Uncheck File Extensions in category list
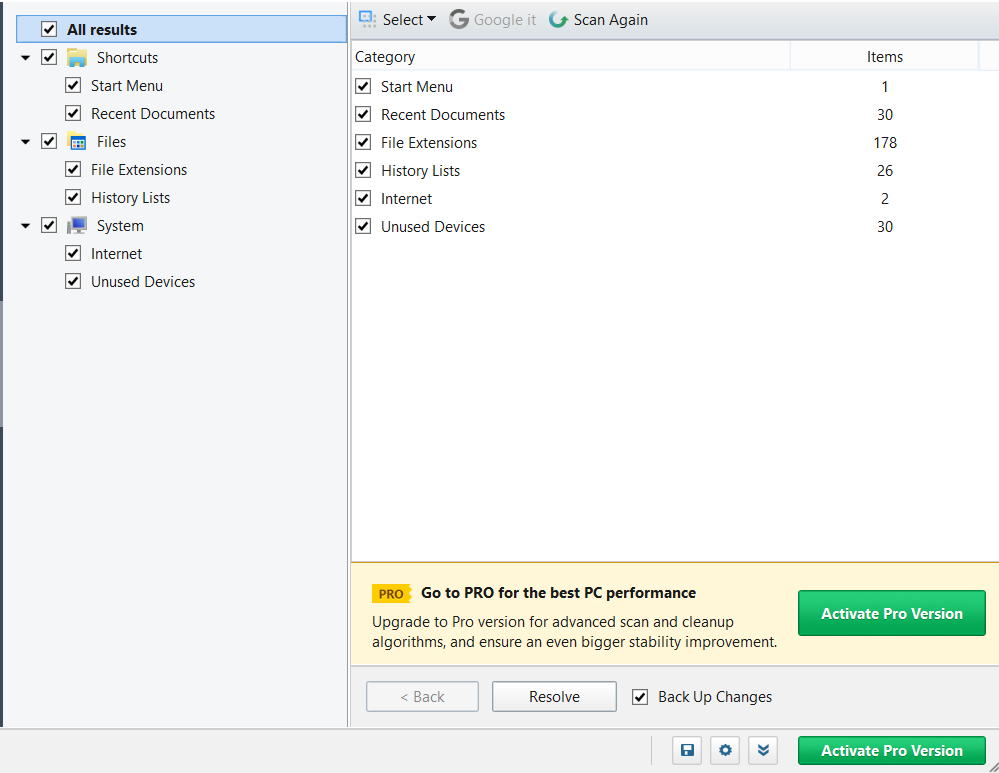The height and width of the screenshot is (773, 999). point(363,142)
